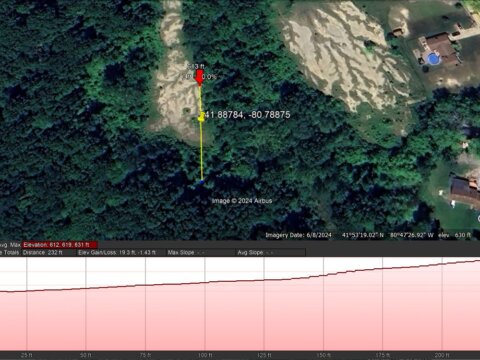Viewport: 480px width, 360px height.
Task: Select the yellow pushpin placemark
Action: pos(202,117)
